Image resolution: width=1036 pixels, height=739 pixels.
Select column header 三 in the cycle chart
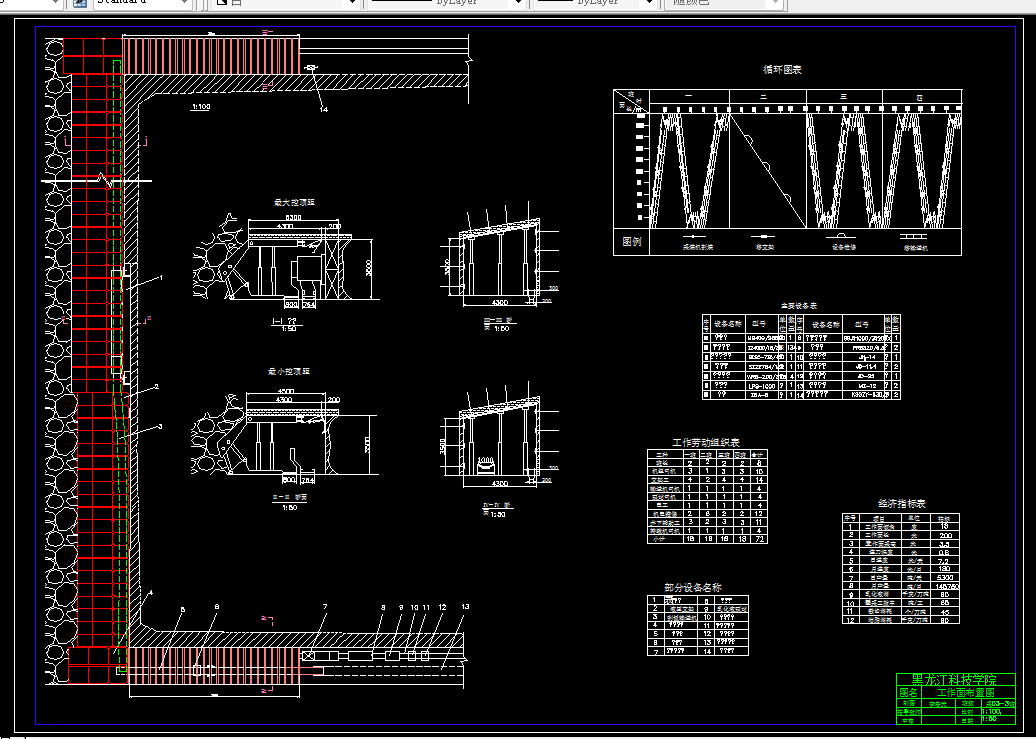click(844, 97)
